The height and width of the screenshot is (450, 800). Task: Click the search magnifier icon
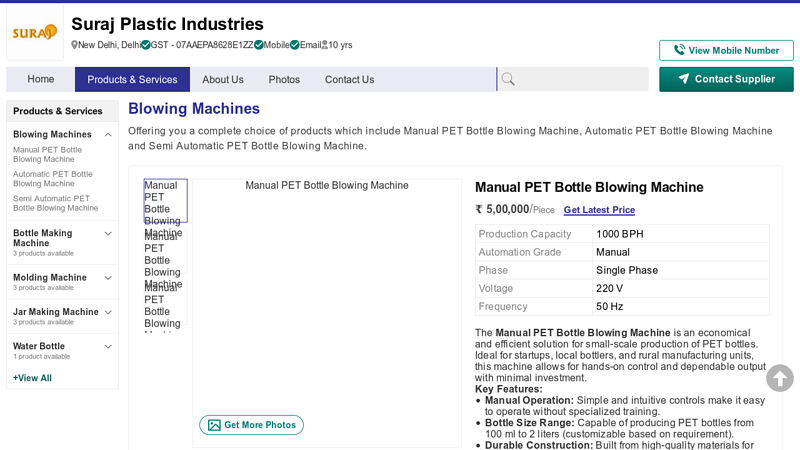(508, 79)
